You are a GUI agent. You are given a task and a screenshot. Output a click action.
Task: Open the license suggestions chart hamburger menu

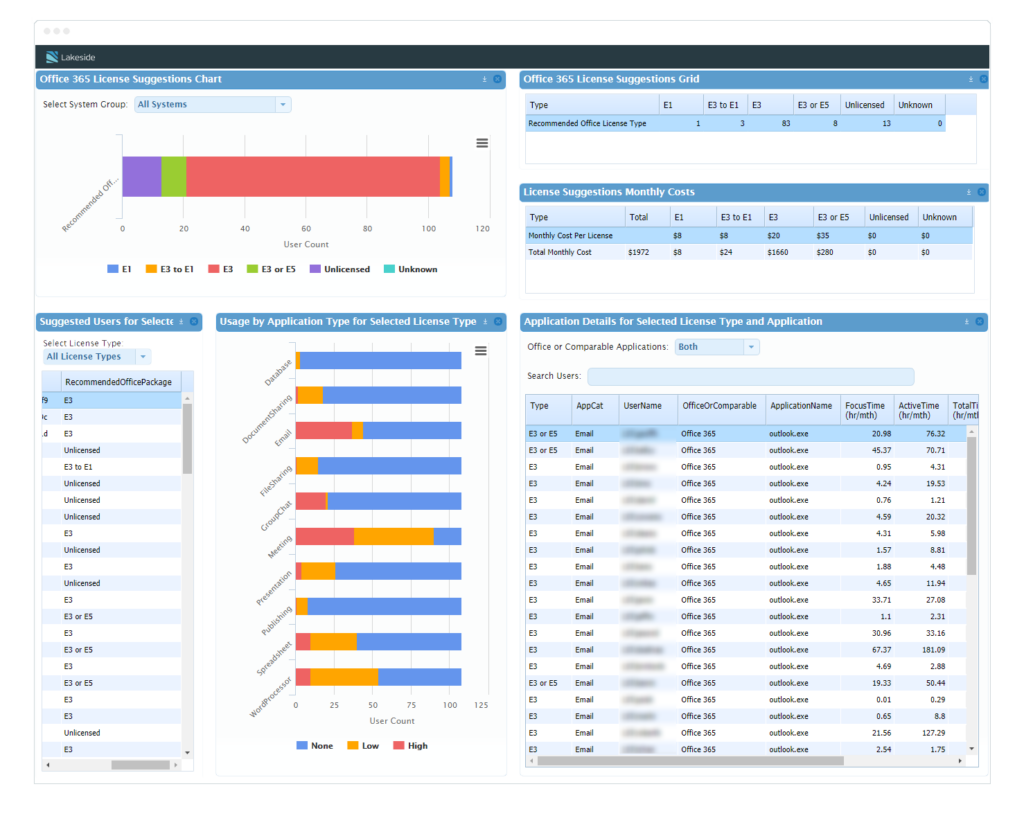pos(482,143)
